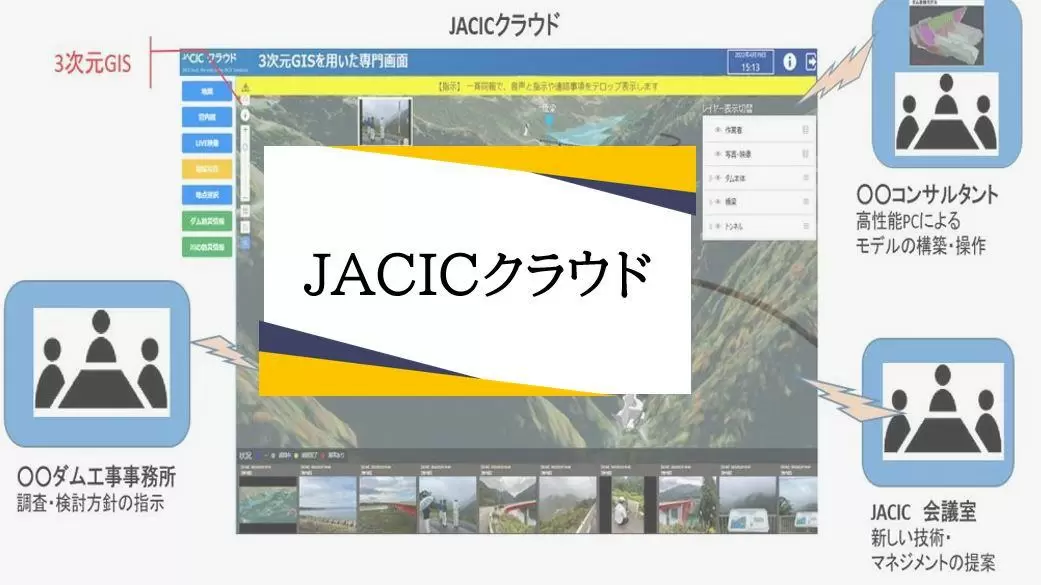Open the thumbnail of the red bridge beside a tree
This screenshot has height=585, width=1041.
point(687,504)
